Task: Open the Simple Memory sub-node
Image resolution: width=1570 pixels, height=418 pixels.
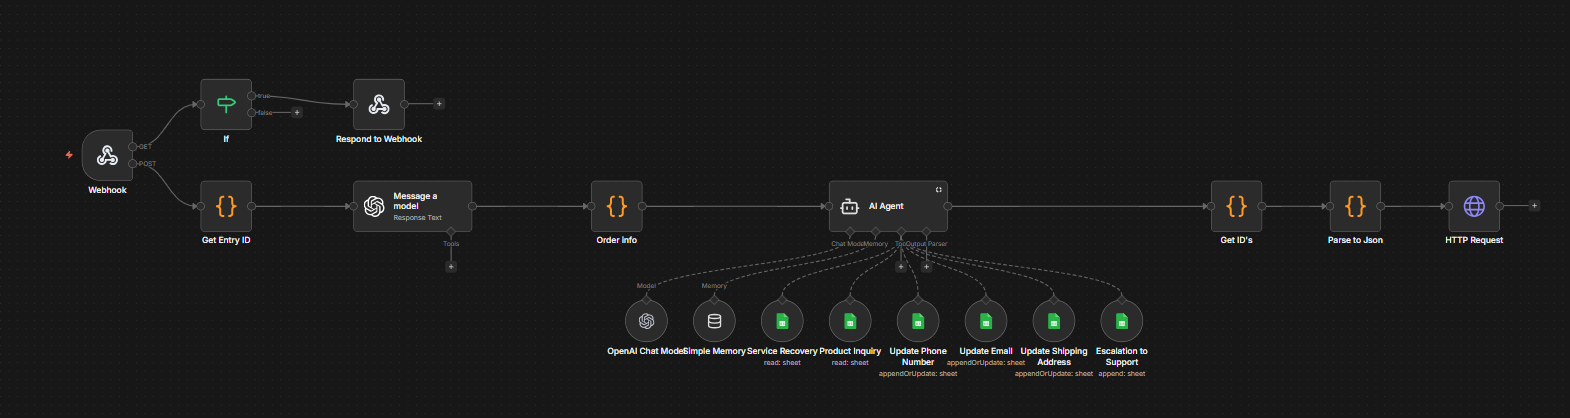Action: click(x=714, y=321)
